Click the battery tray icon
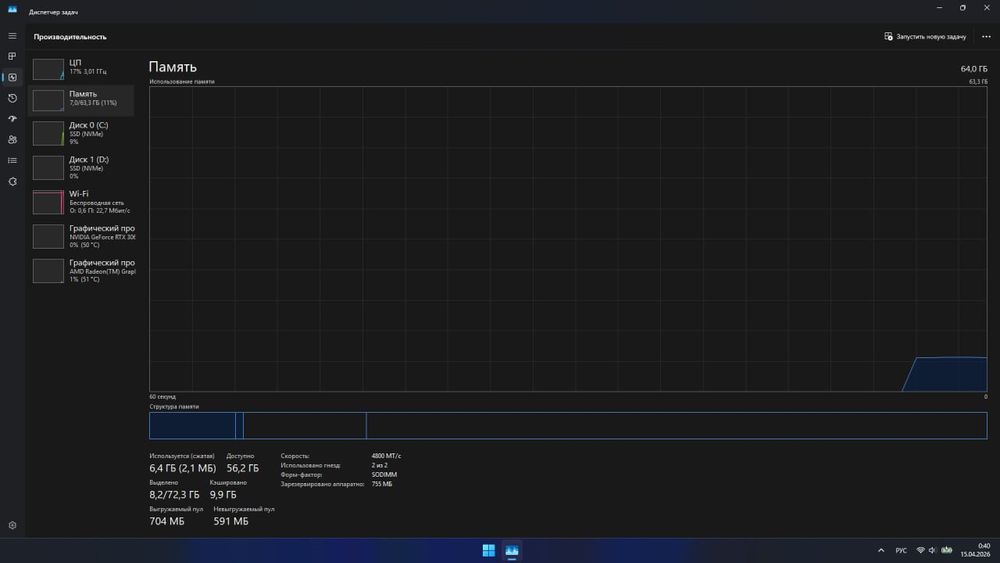 946,550
